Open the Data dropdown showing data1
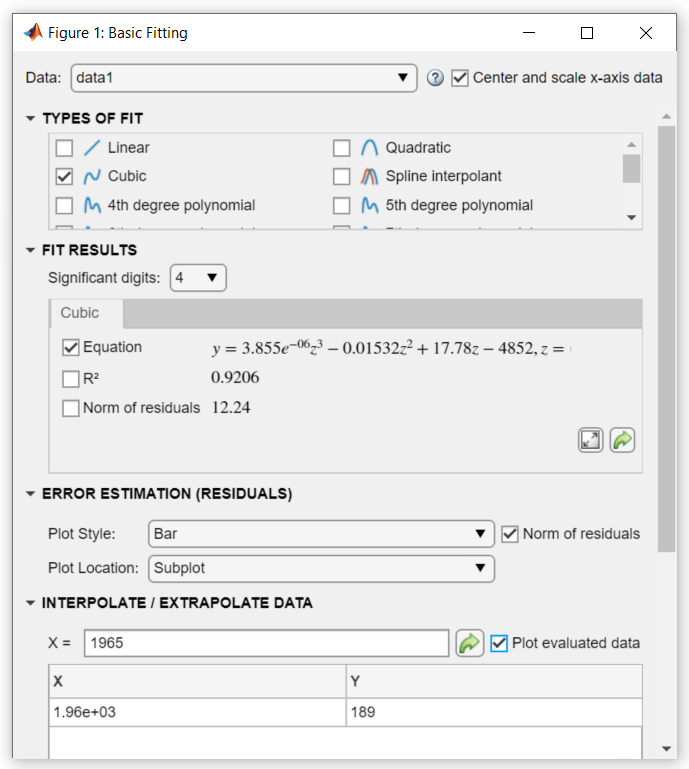 point(244,78)
